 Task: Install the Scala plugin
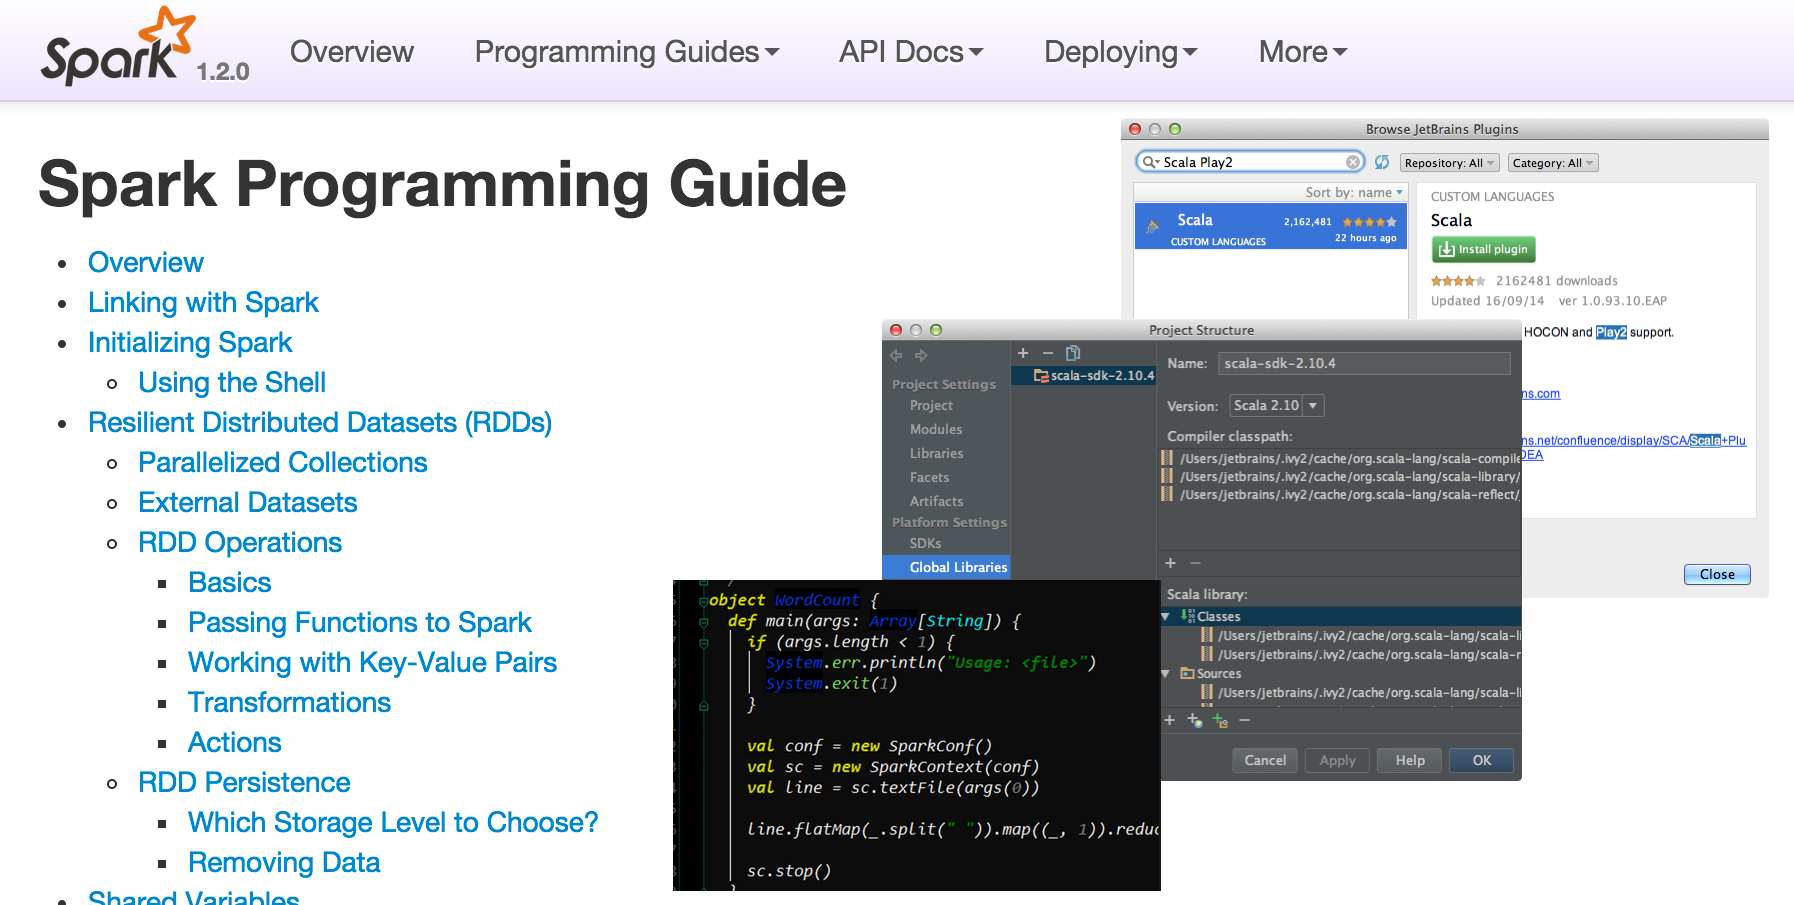pyautogui.click(x=1483, y=249)
